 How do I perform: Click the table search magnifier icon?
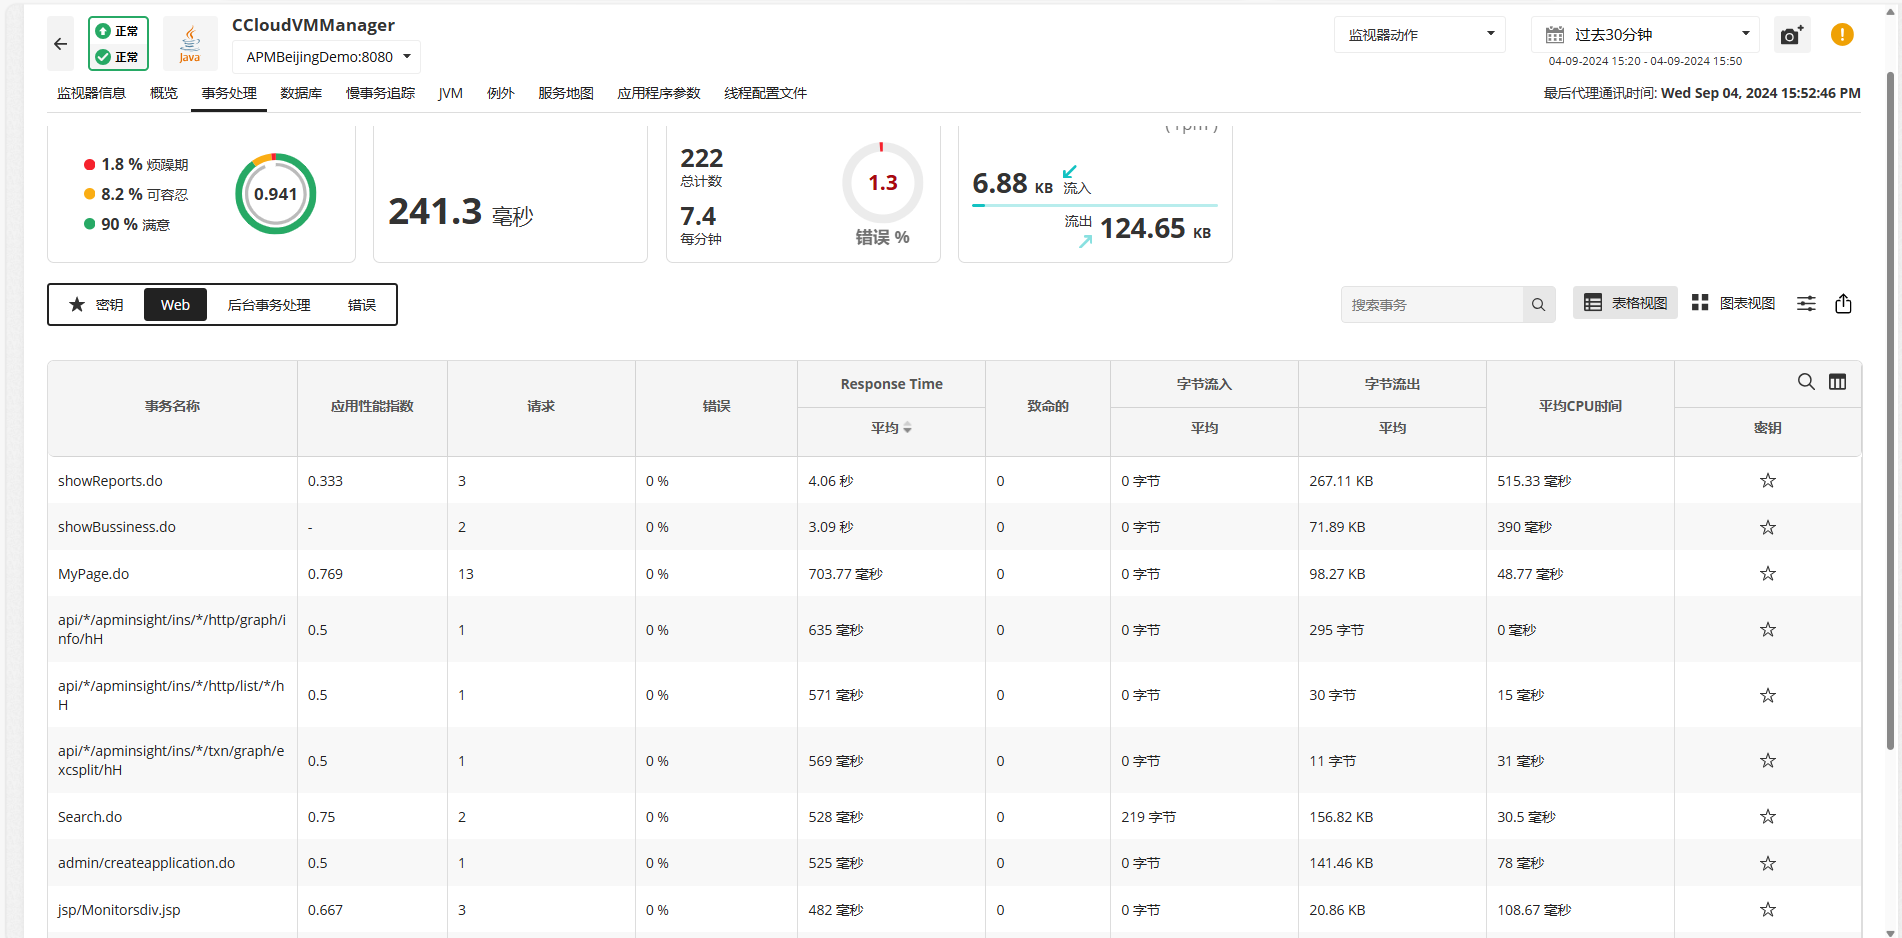(x=1806, y=382)
